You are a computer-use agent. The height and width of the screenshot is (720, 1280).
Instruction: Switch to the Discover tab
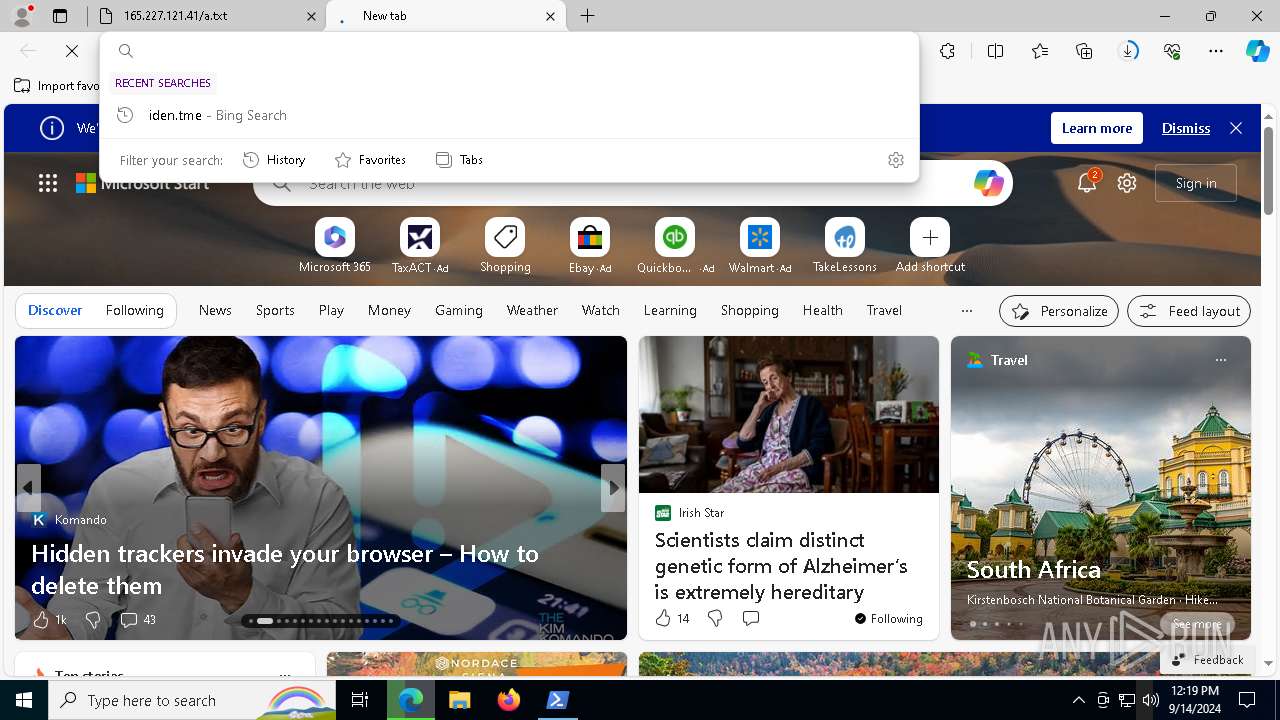coord(55,311)
